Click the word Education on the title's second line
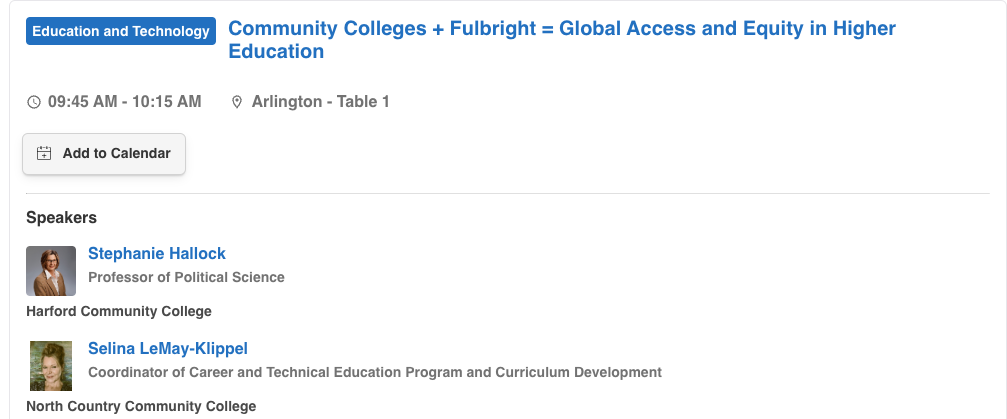The image size is (1007, 419). [276, 51]
